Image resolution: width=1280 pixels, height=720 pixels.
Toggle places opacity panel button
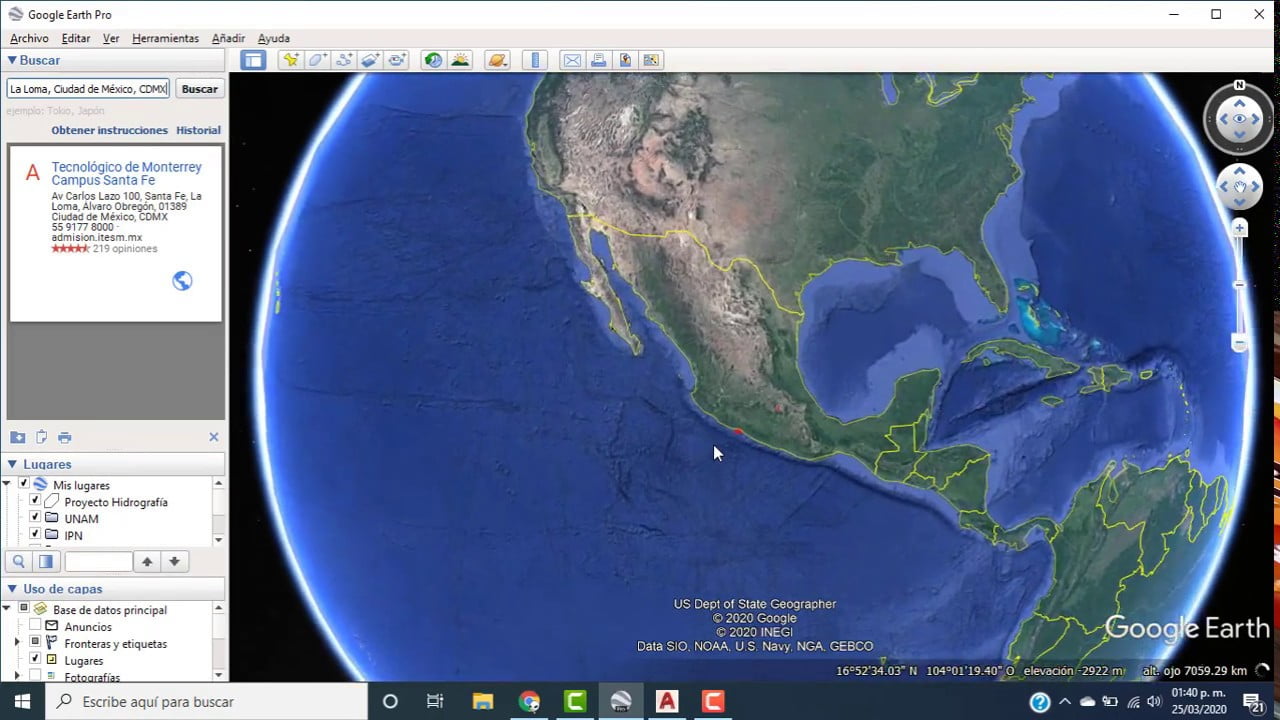45,562
